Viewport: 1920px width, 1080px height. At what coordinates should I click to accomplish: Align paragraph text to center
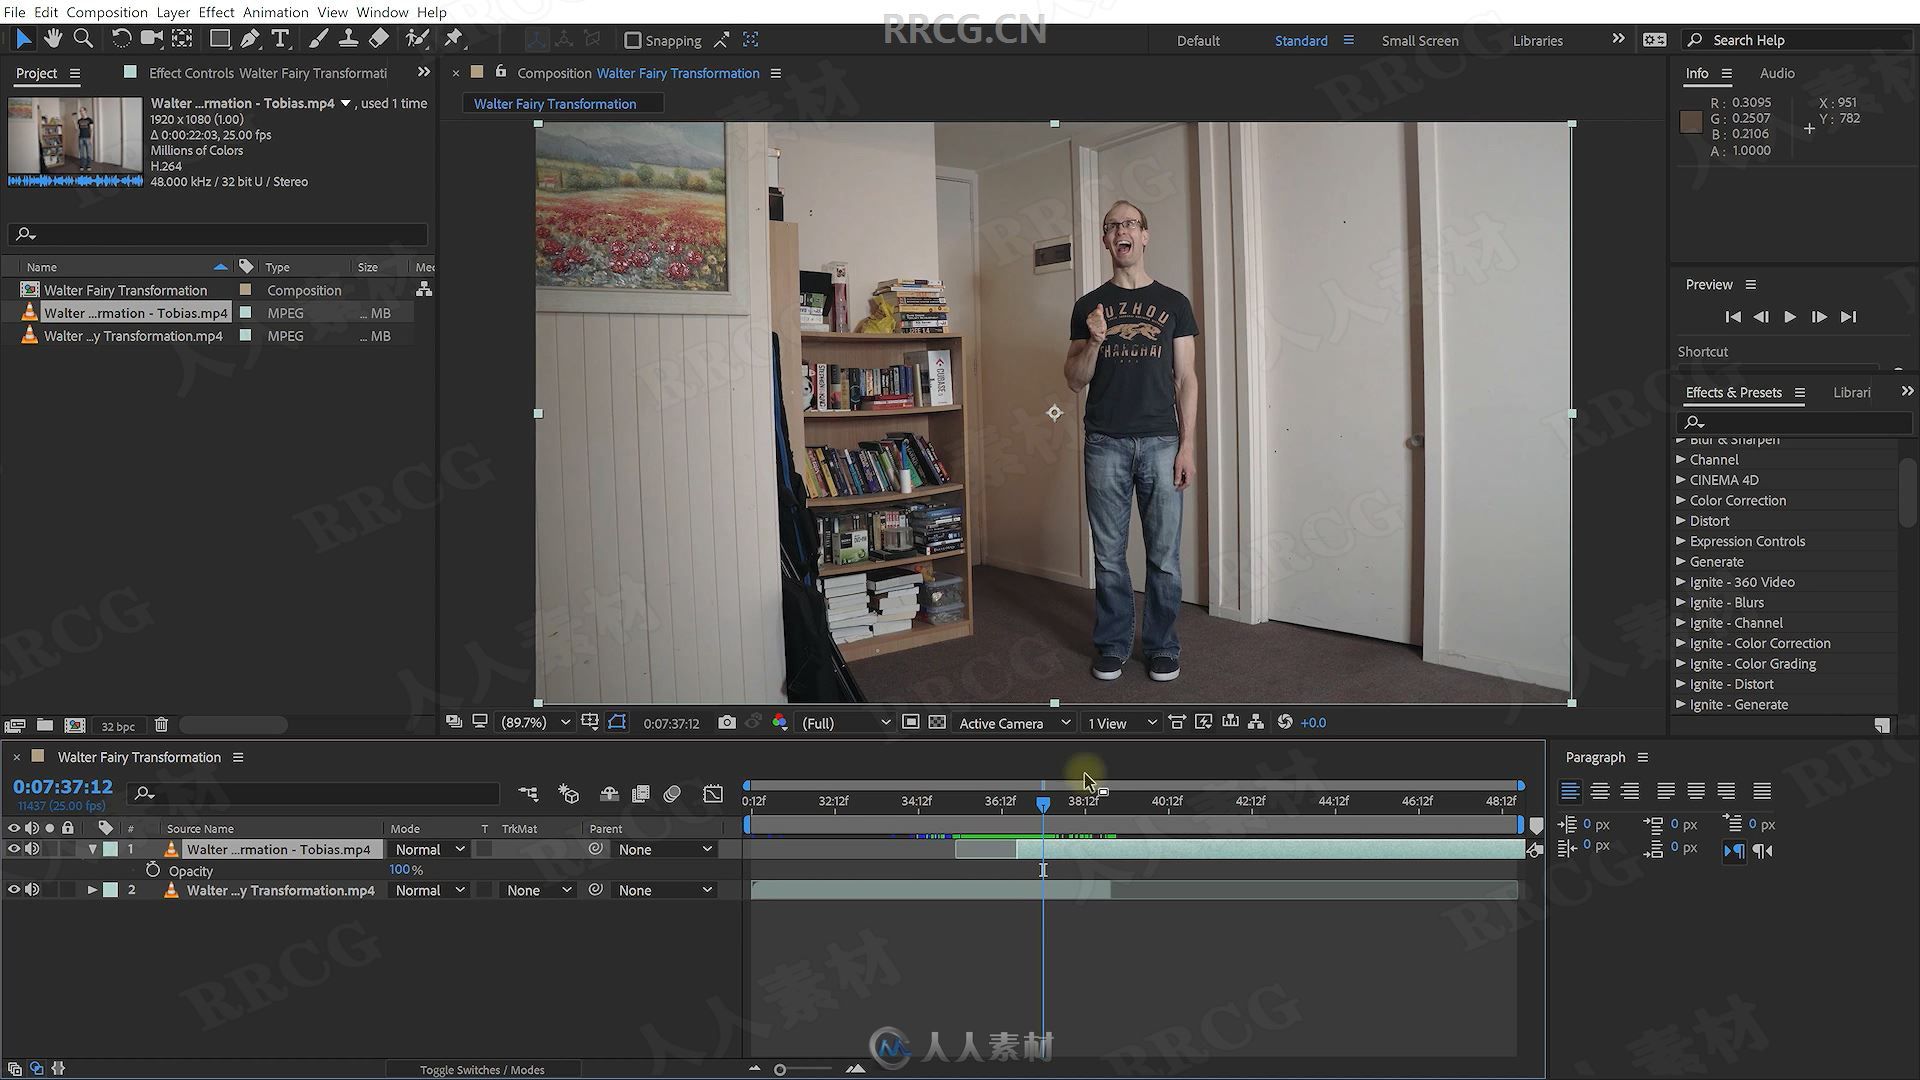coord(1600,791)
